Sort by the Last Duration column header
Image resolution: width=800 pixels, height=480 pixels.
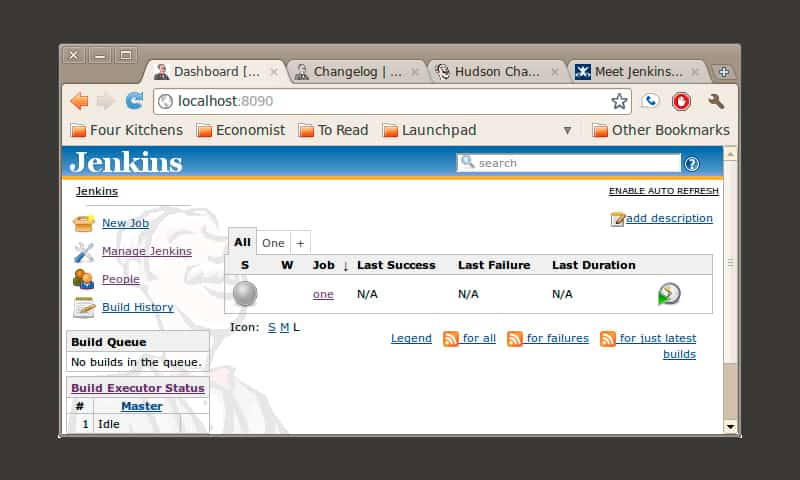[x=594, y=265]
